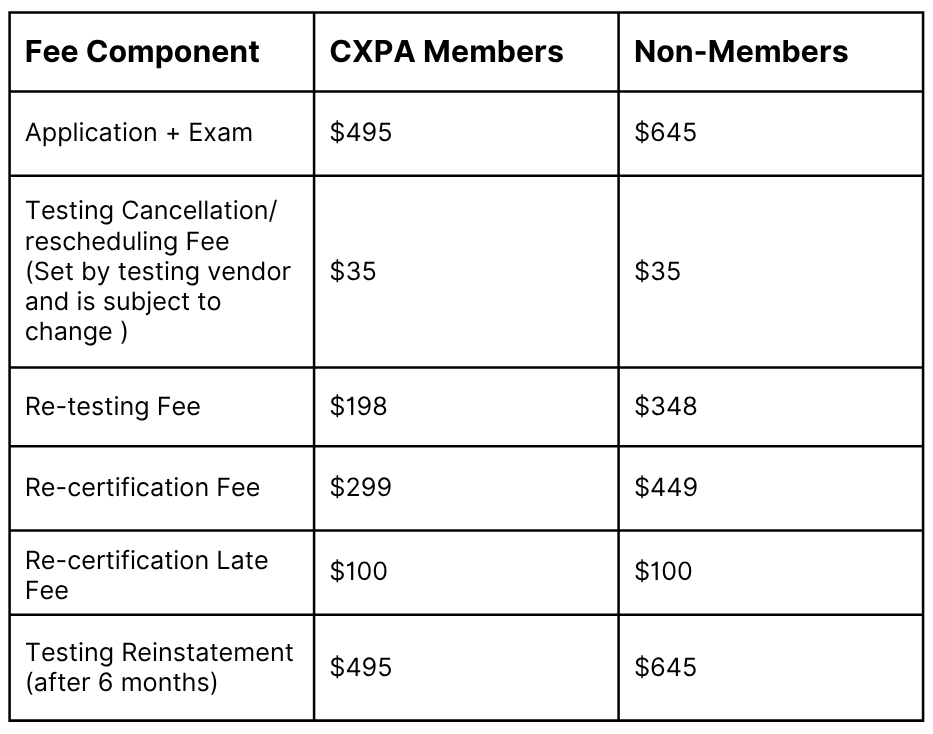This screenshot has height=734, width=933.
Task: Select the CXPA Members column header
Action: point(446,52)
